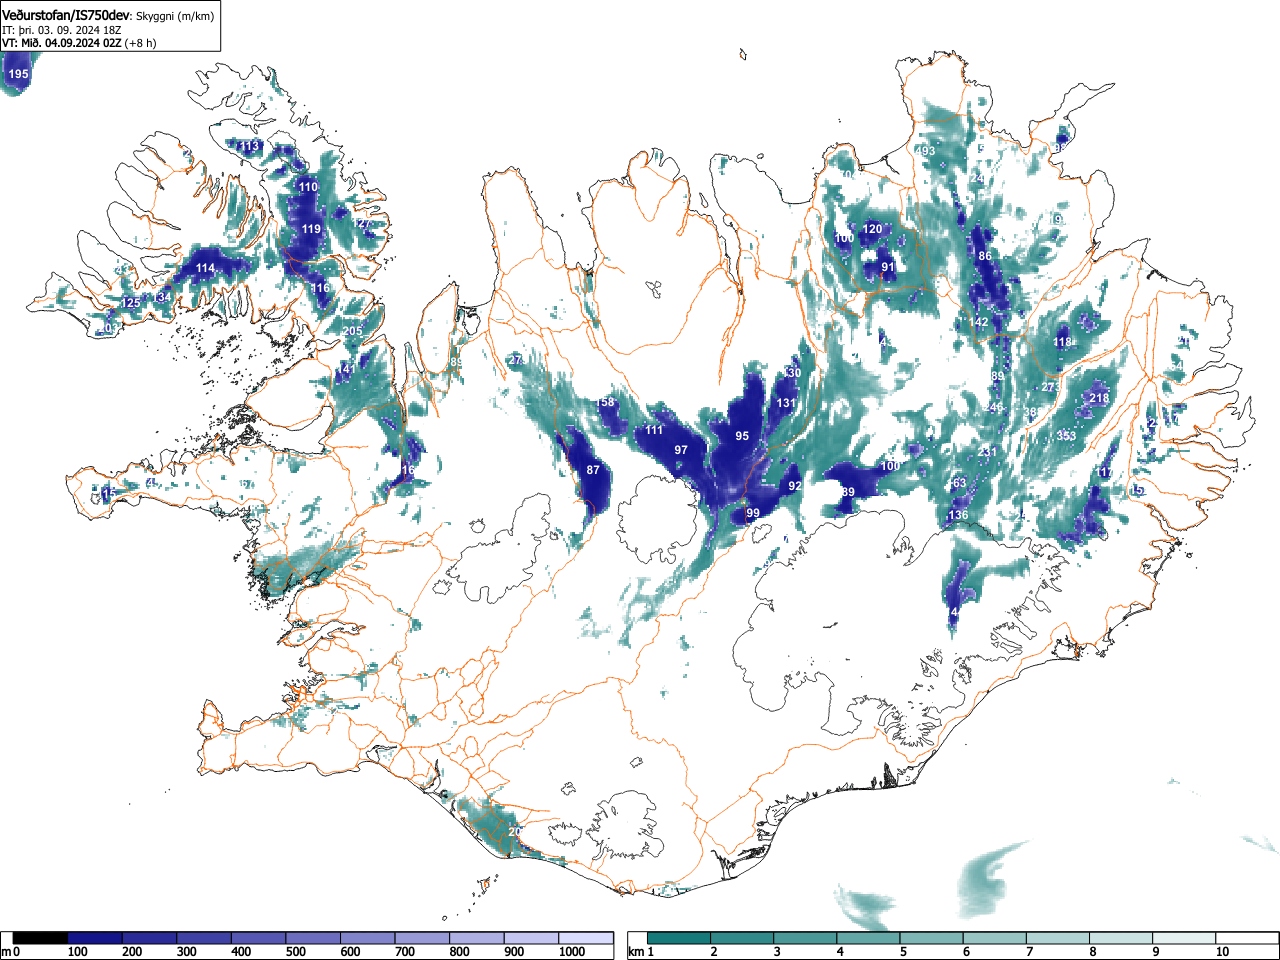Viewport: 1280px width, 960px height.
Task: Click the 353 visibility value
Action: click(x=1066, y=436)
